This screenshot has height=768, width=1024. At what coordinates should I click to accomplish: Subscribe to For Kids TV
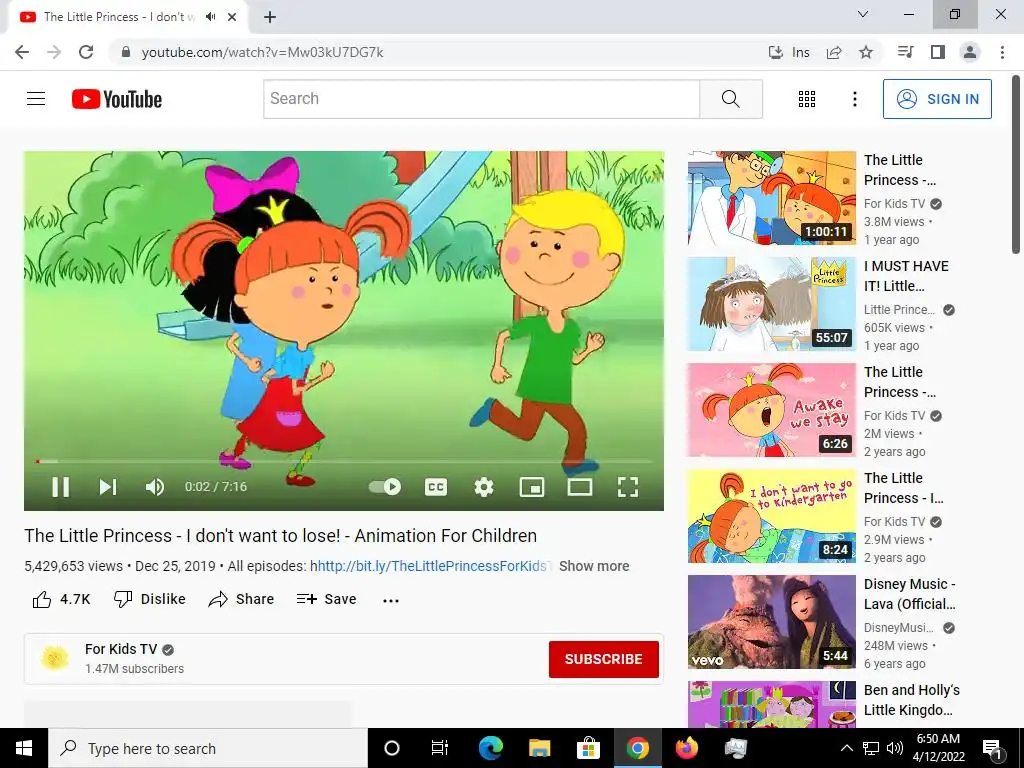(603, 659)
